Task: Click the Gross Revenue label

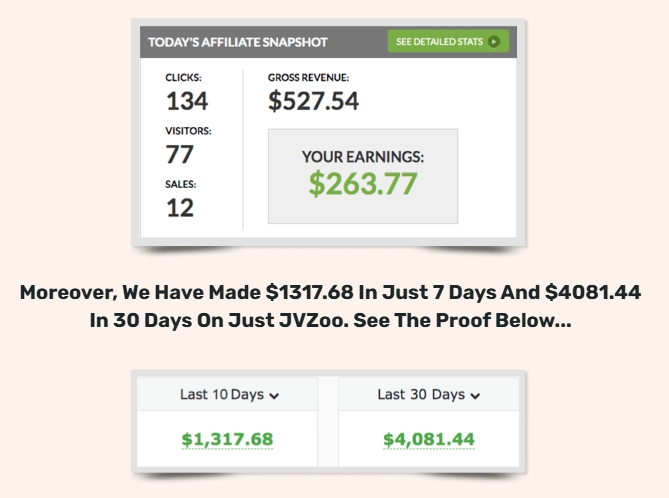Action: [308, 78]
